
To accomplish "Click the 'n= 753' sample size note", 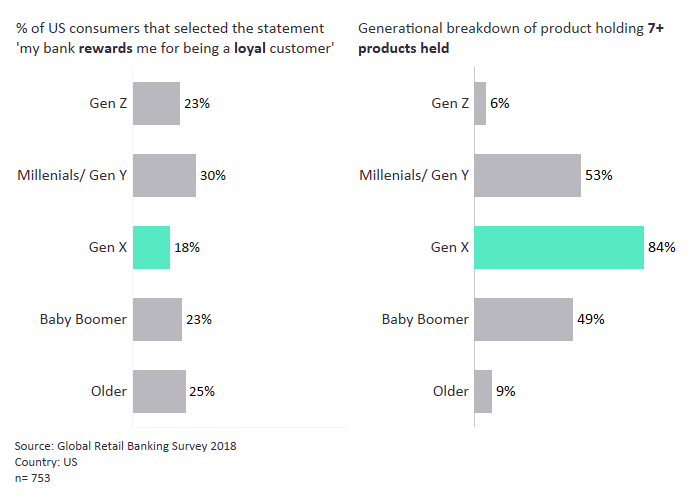I will (x=33, y=478).
